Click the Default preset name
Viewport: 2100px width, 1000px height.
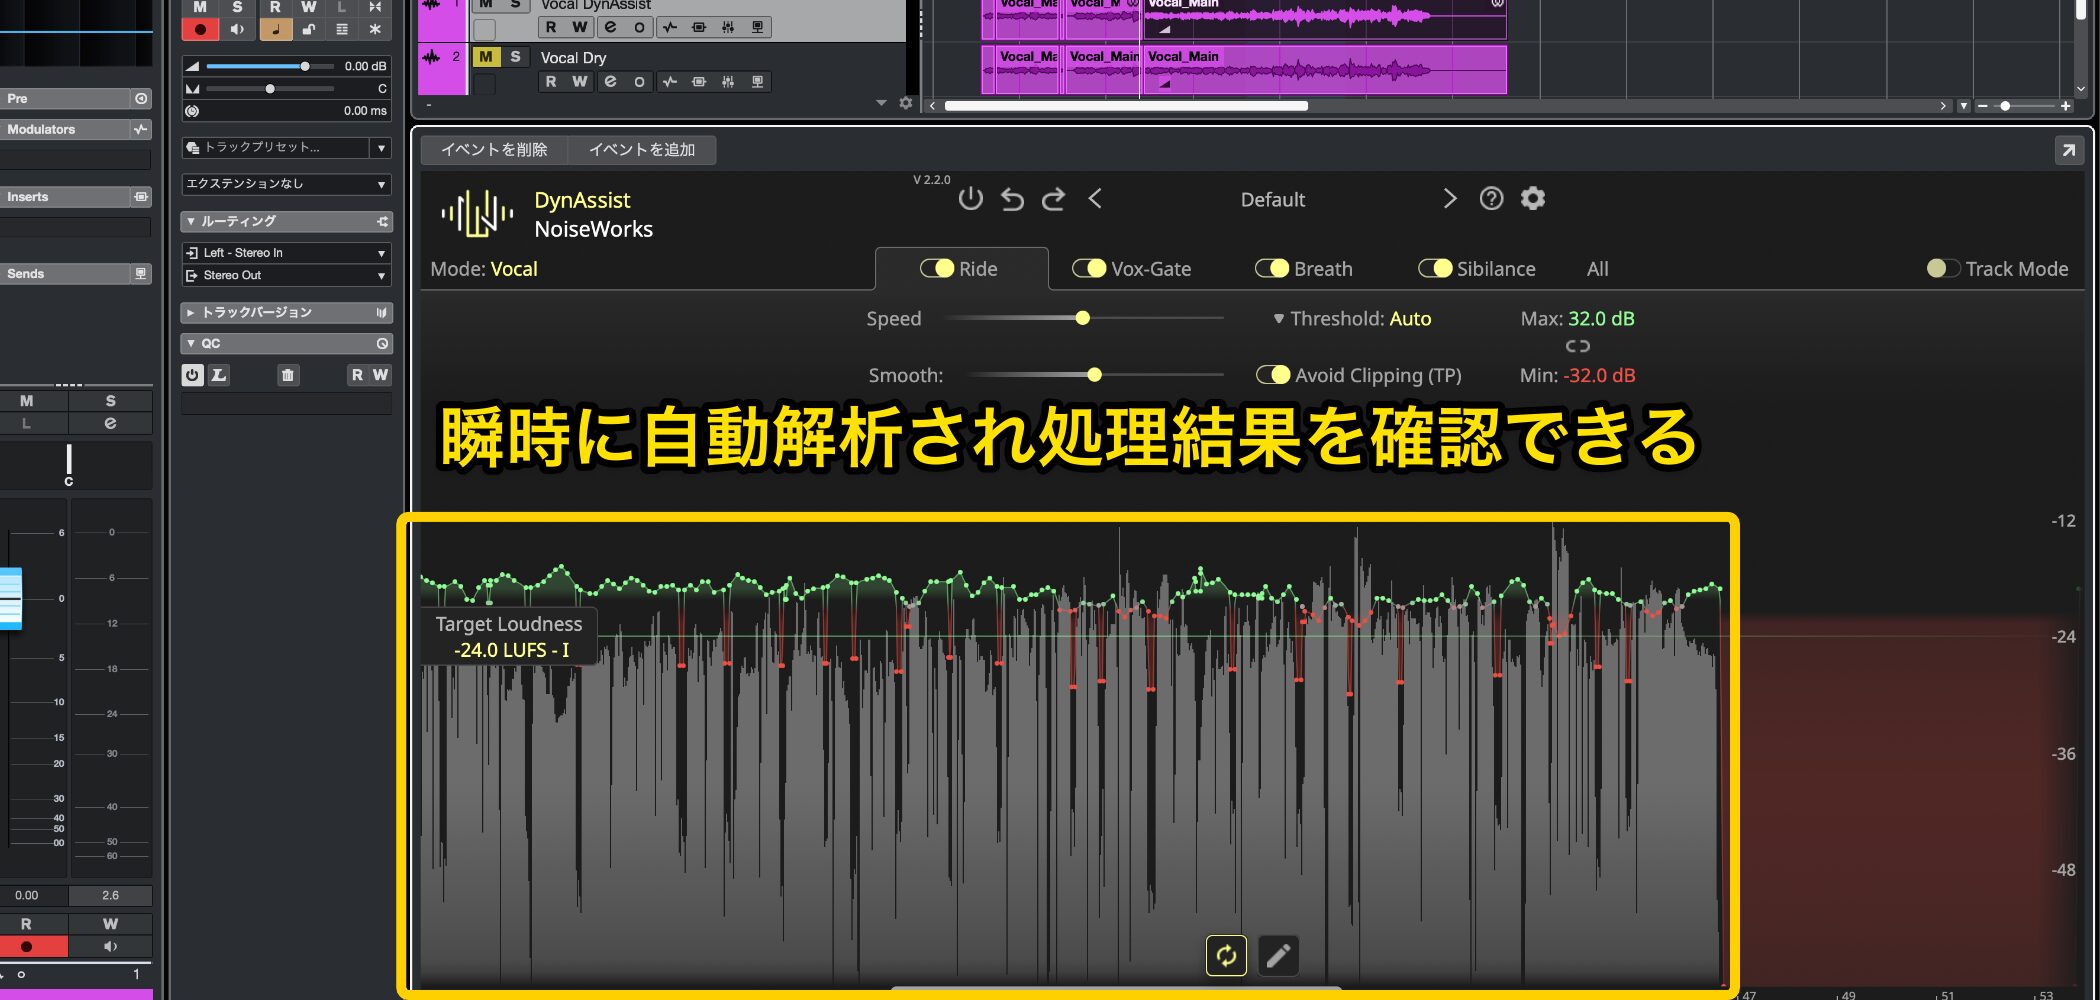1273,200
